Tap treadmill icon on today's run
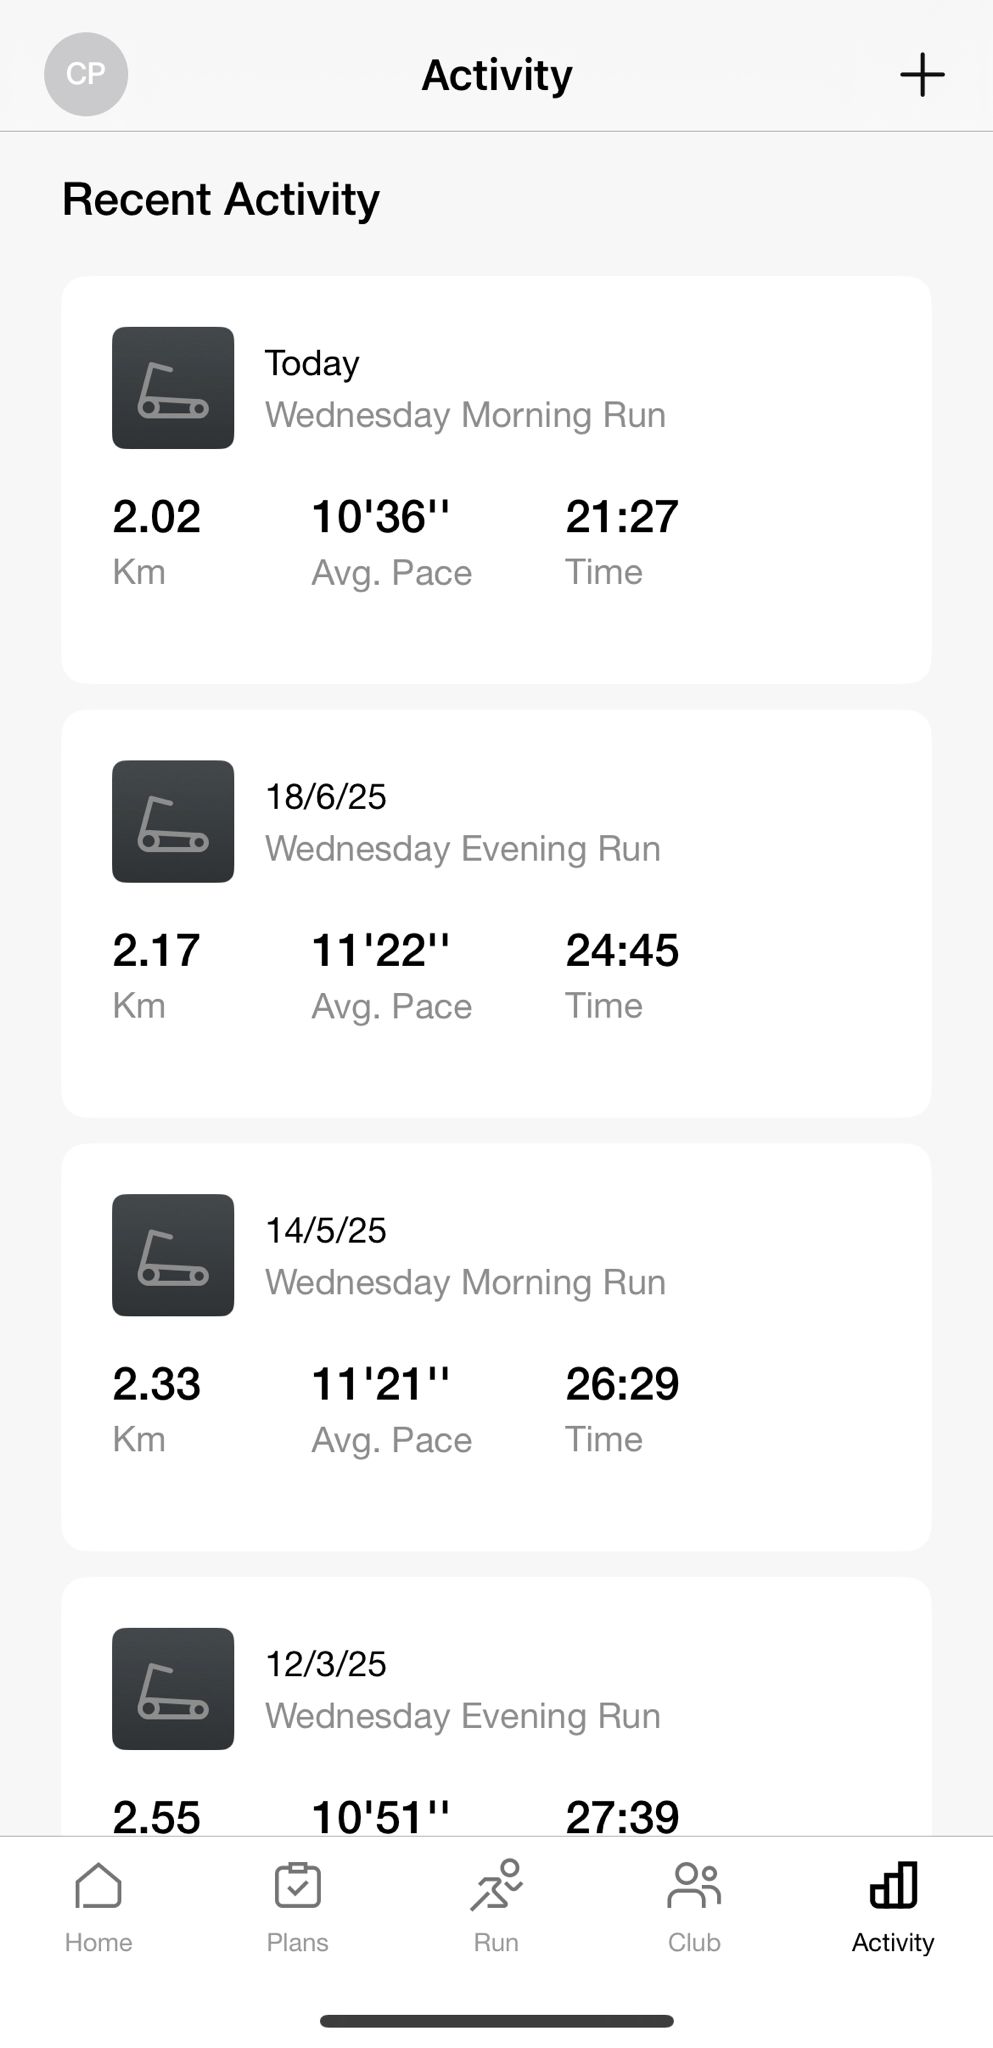 point(173,388)
